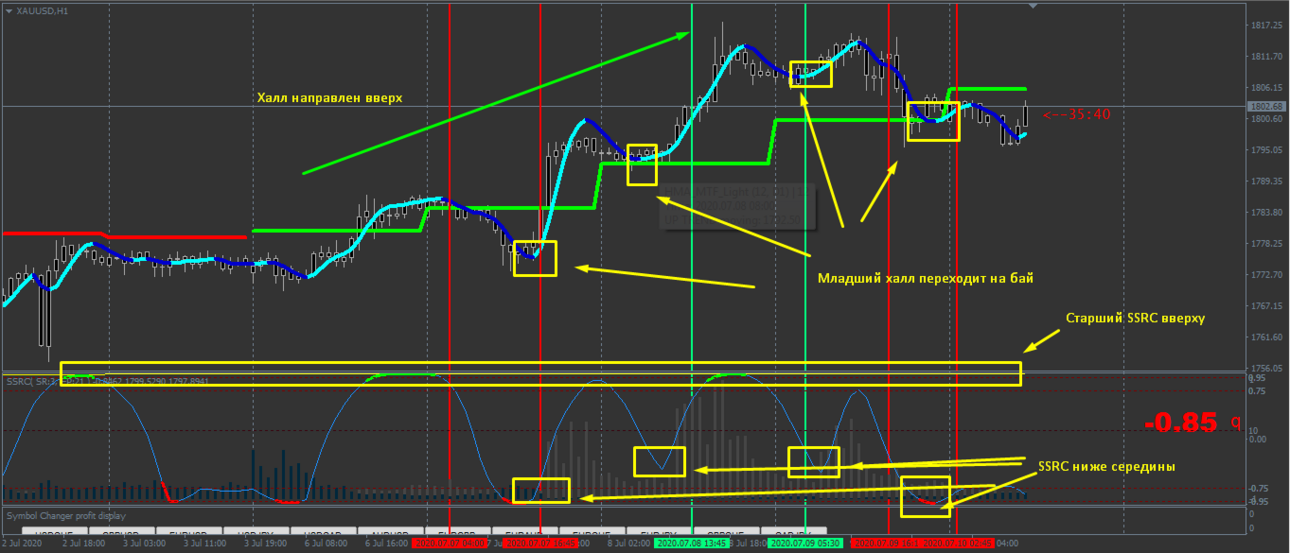Select the 'Халл направлен вверх' text label
The width and height of the screenshot is (1290, 553).
pyautogui.click(x=329, y=98)
